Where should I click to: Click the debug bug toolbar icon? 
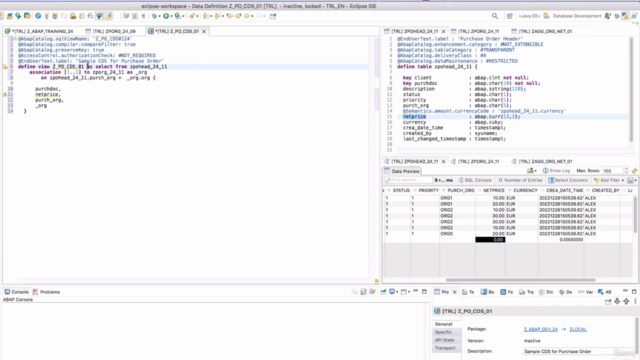pyautogui.click(x=154, y=16)
